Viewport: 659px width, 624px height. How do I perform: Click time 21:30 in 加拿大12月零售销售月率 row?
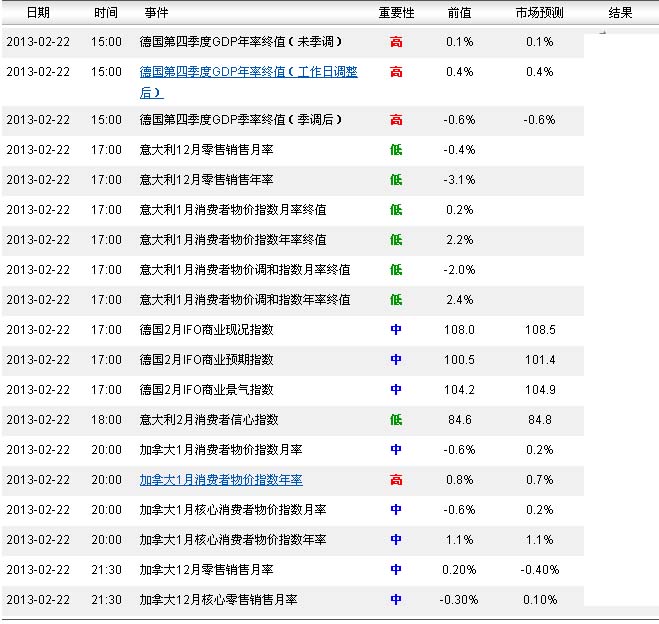tap(106, 570)
